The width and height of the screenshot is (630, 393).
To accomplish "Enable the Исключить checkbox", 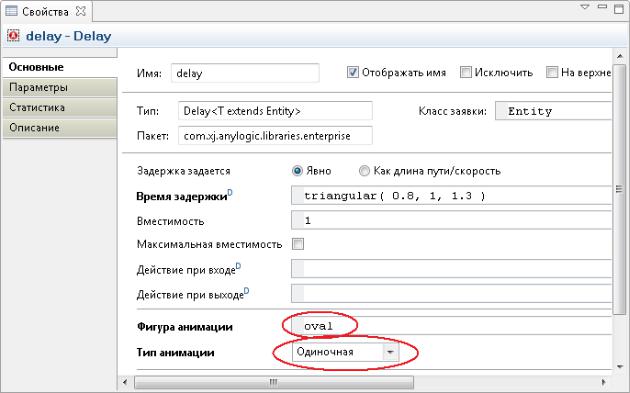I will tap(465, 72).
